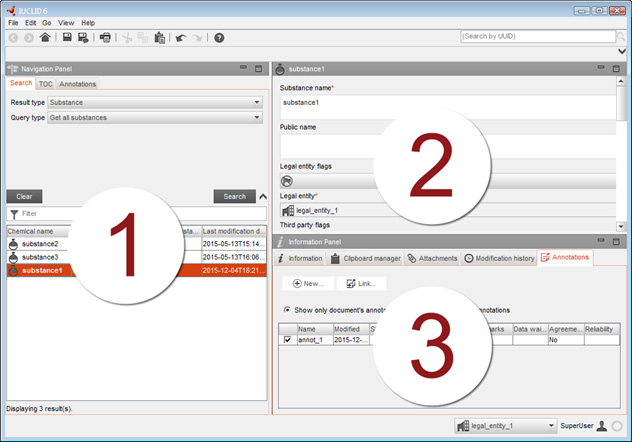Open the File menu

click(13, 23)
